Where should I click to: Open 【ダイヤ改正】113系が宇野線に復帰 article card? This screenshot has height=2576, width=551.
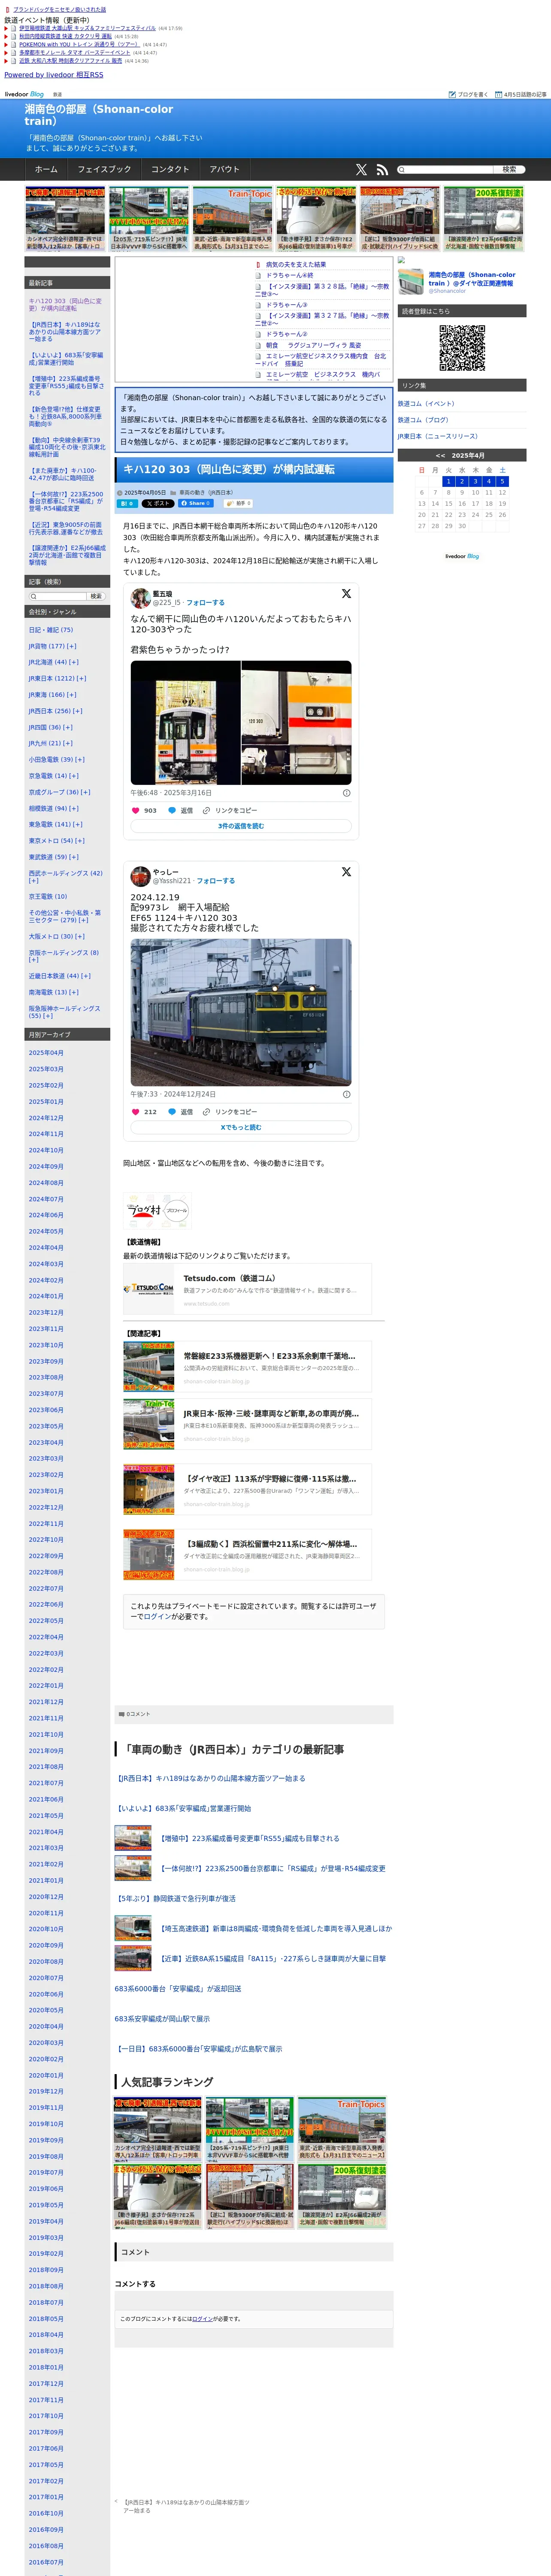247,1490
